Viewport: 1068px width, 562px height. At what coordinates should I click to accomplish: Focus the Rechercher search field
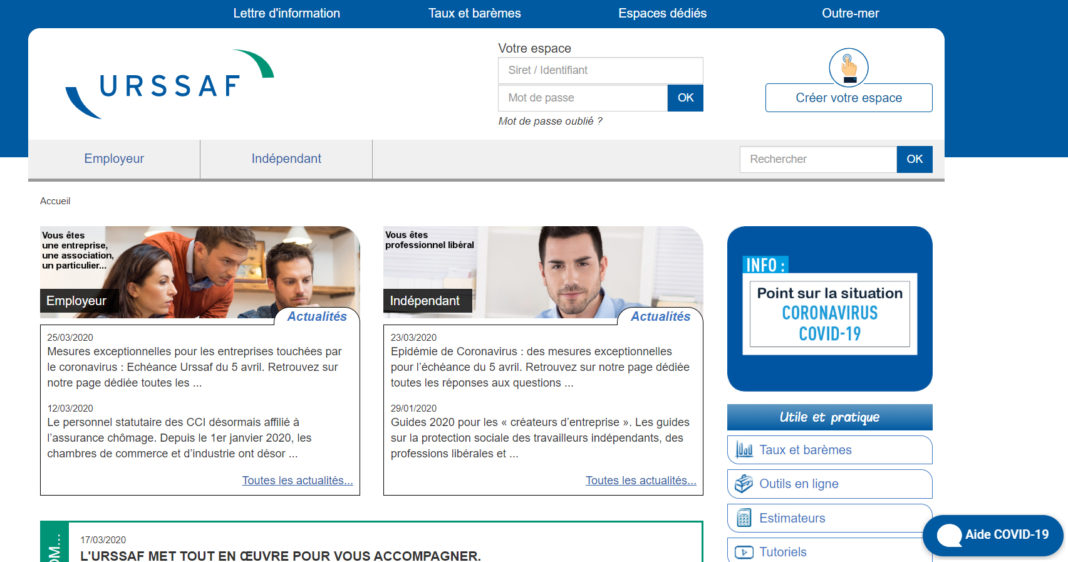(818, 159)
